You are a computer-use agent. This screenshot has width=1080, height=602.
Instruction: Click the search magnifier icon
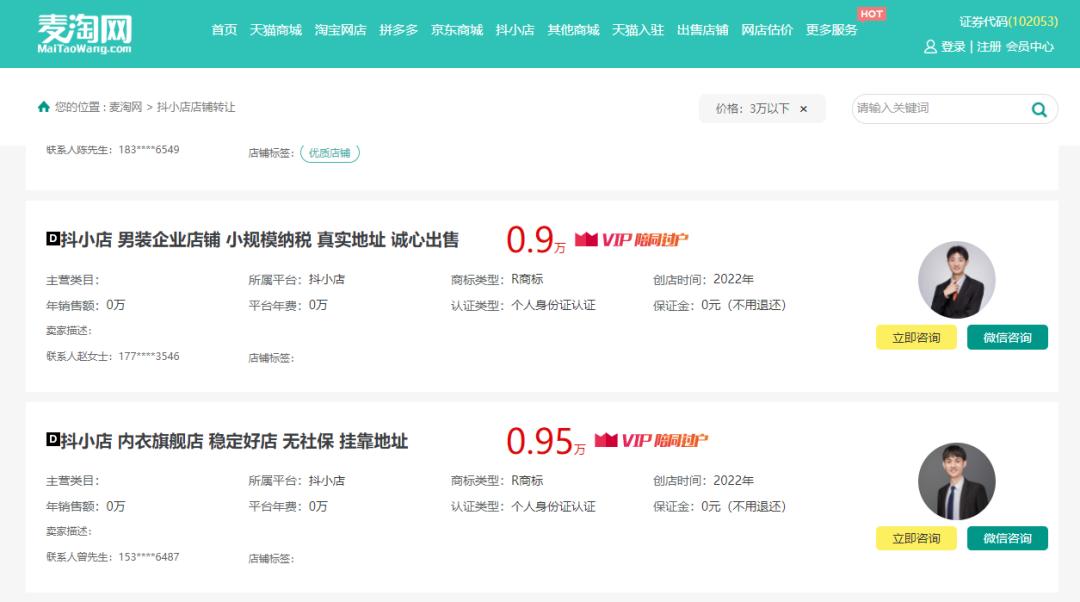[1039, 108]
